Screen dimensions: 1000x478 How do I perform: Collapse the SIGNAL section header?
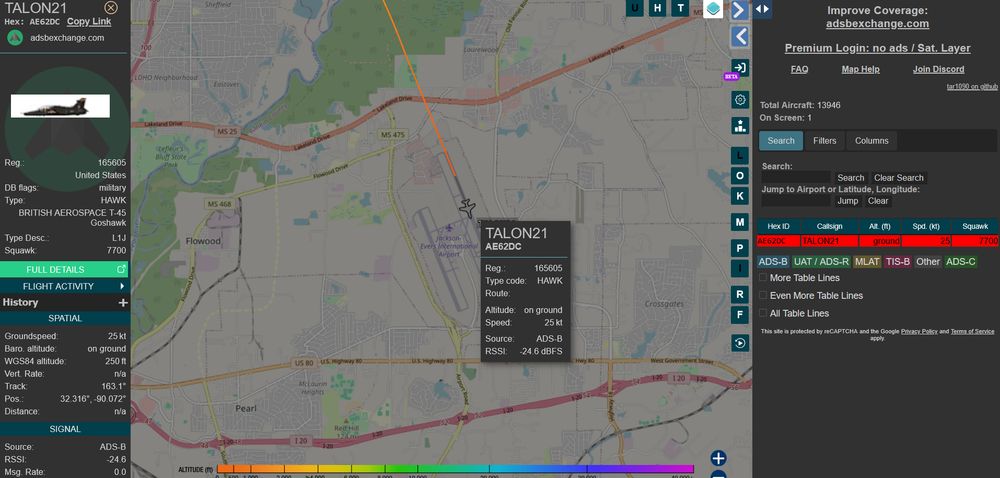click(65, 429)
